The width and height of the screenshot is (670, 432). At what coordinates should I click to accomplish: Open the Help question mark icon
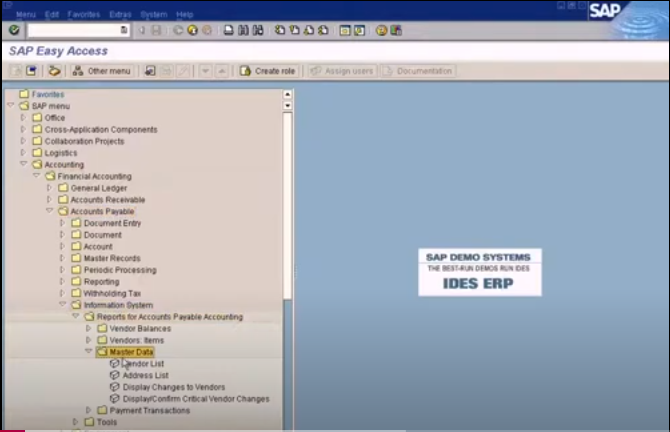[x=381, y=30]
